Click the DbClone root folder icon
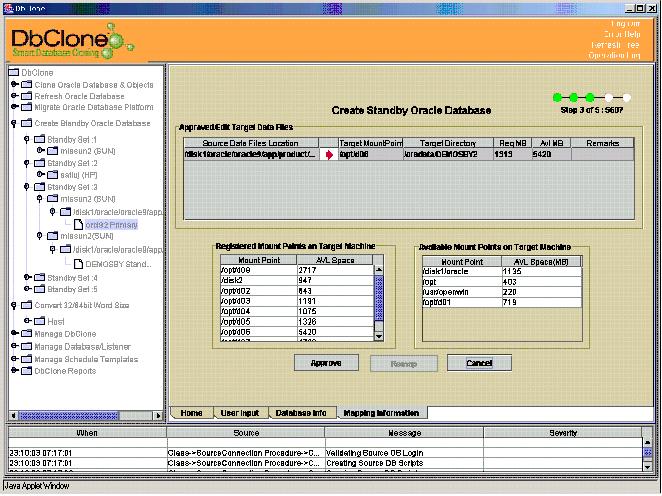The width and height of the screenshot is (662, 496). (14, 72)
